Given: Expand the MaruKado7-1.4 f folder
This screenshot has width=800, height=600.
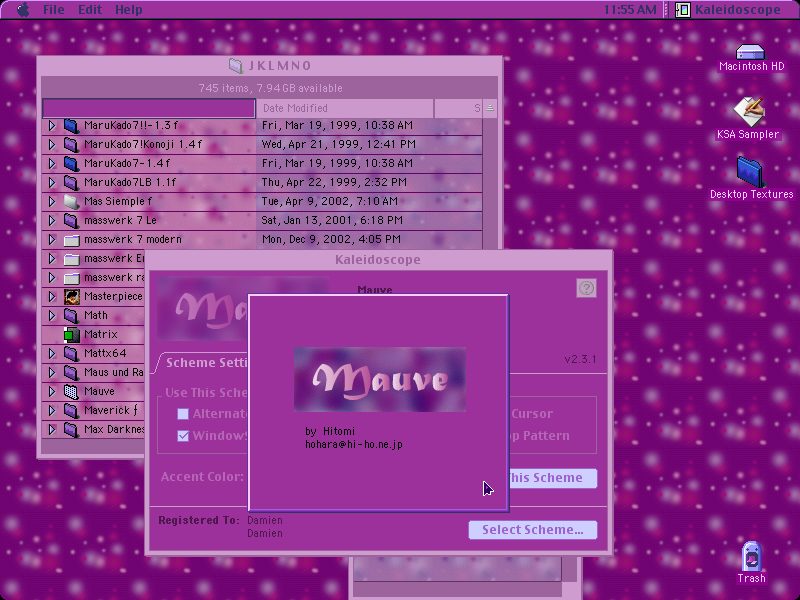Looking at the screenshot, I should pyautogui.click(x=52, y=163).
